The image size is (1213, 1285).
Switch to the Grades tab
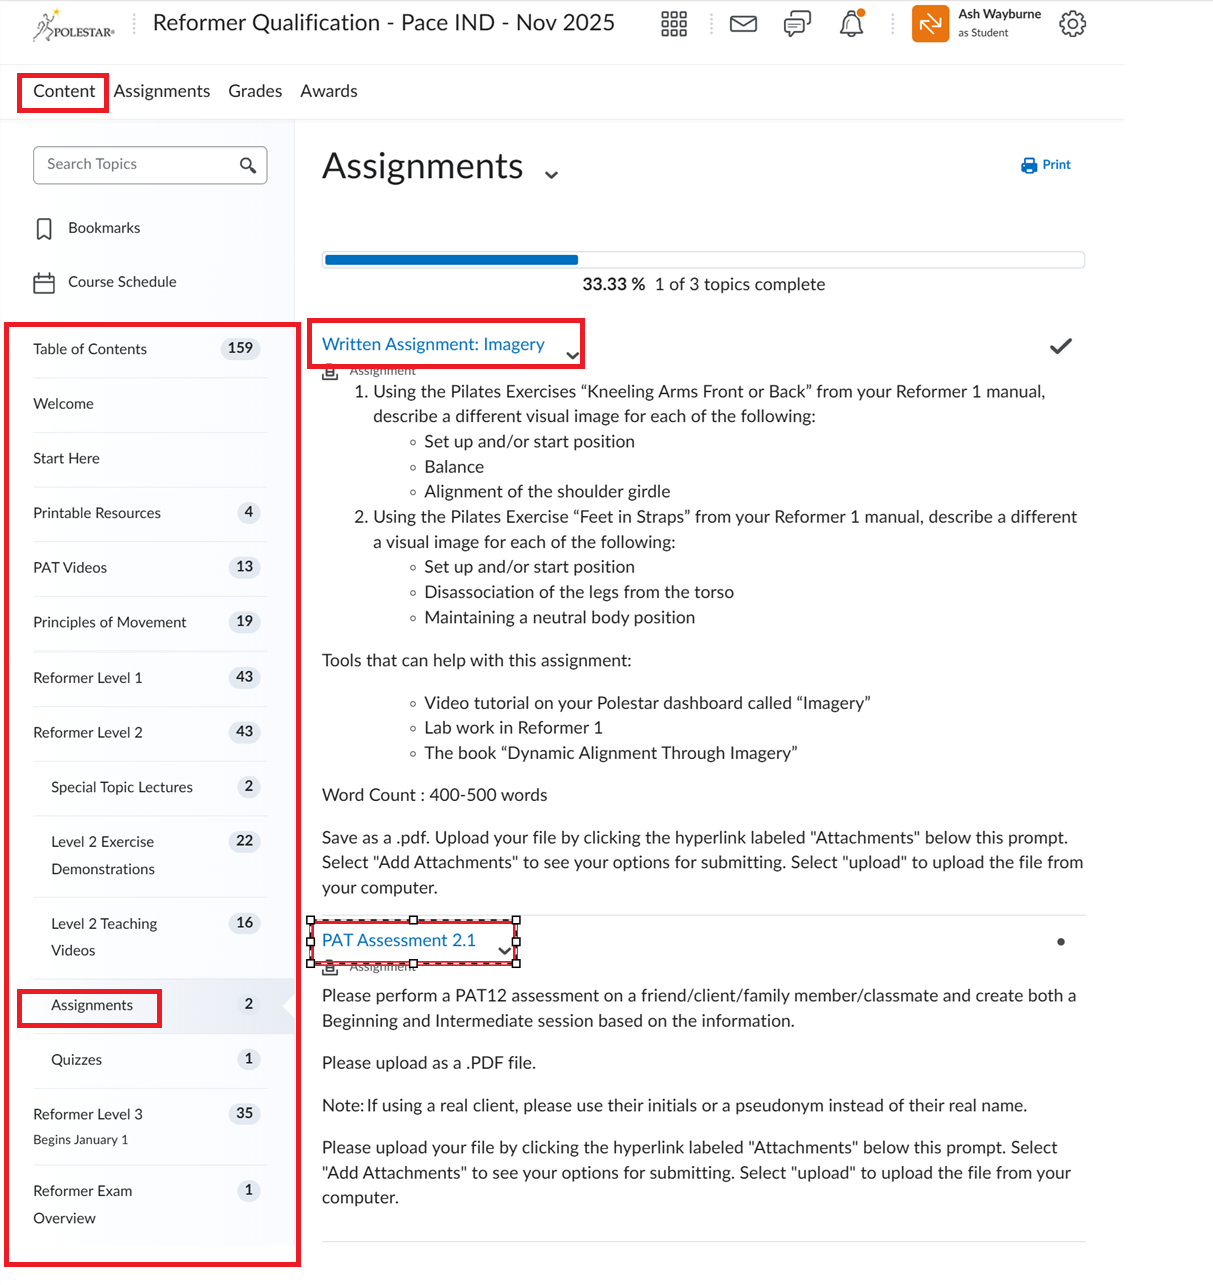(x=255, y=91)
